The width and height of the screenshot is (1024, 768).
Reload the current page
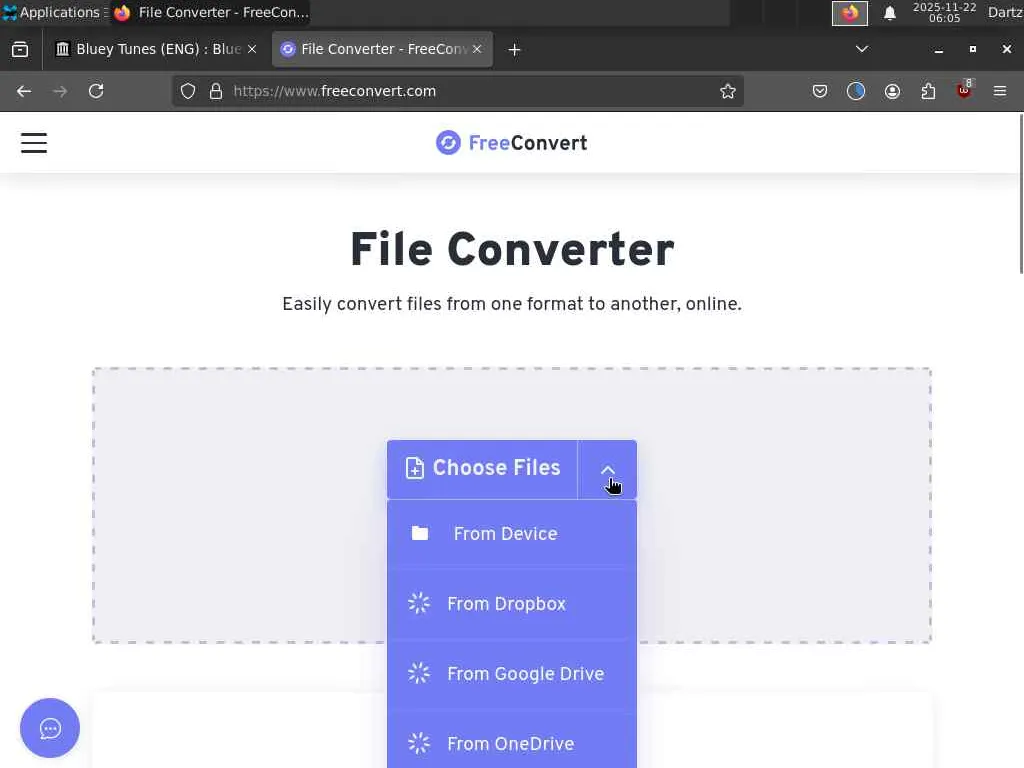pyautogui.click(x=96, y=91)
